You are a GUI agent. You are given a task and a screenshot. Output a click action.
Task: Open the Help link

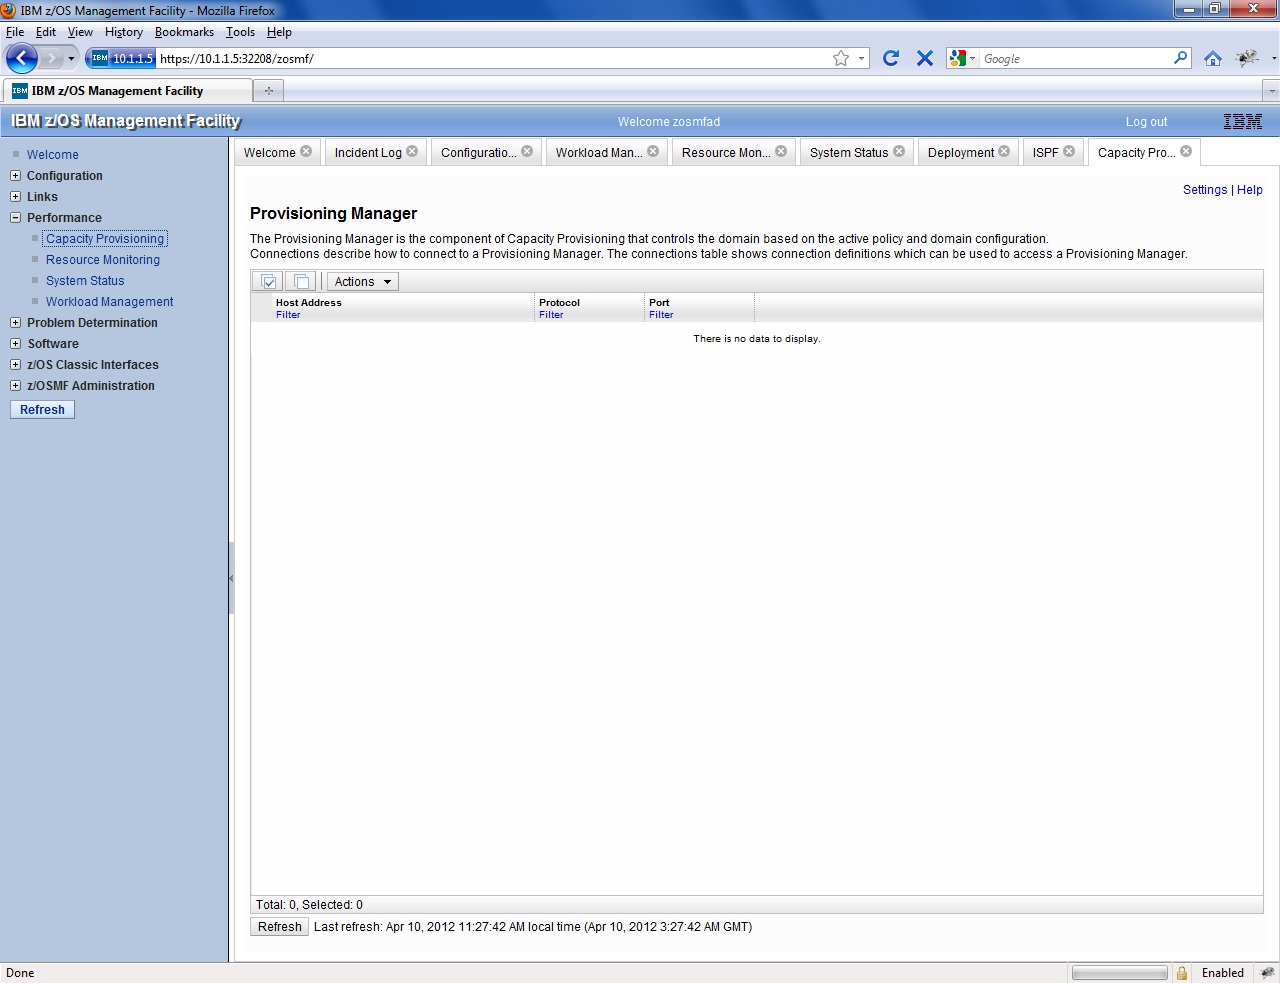click(1250, 190)
